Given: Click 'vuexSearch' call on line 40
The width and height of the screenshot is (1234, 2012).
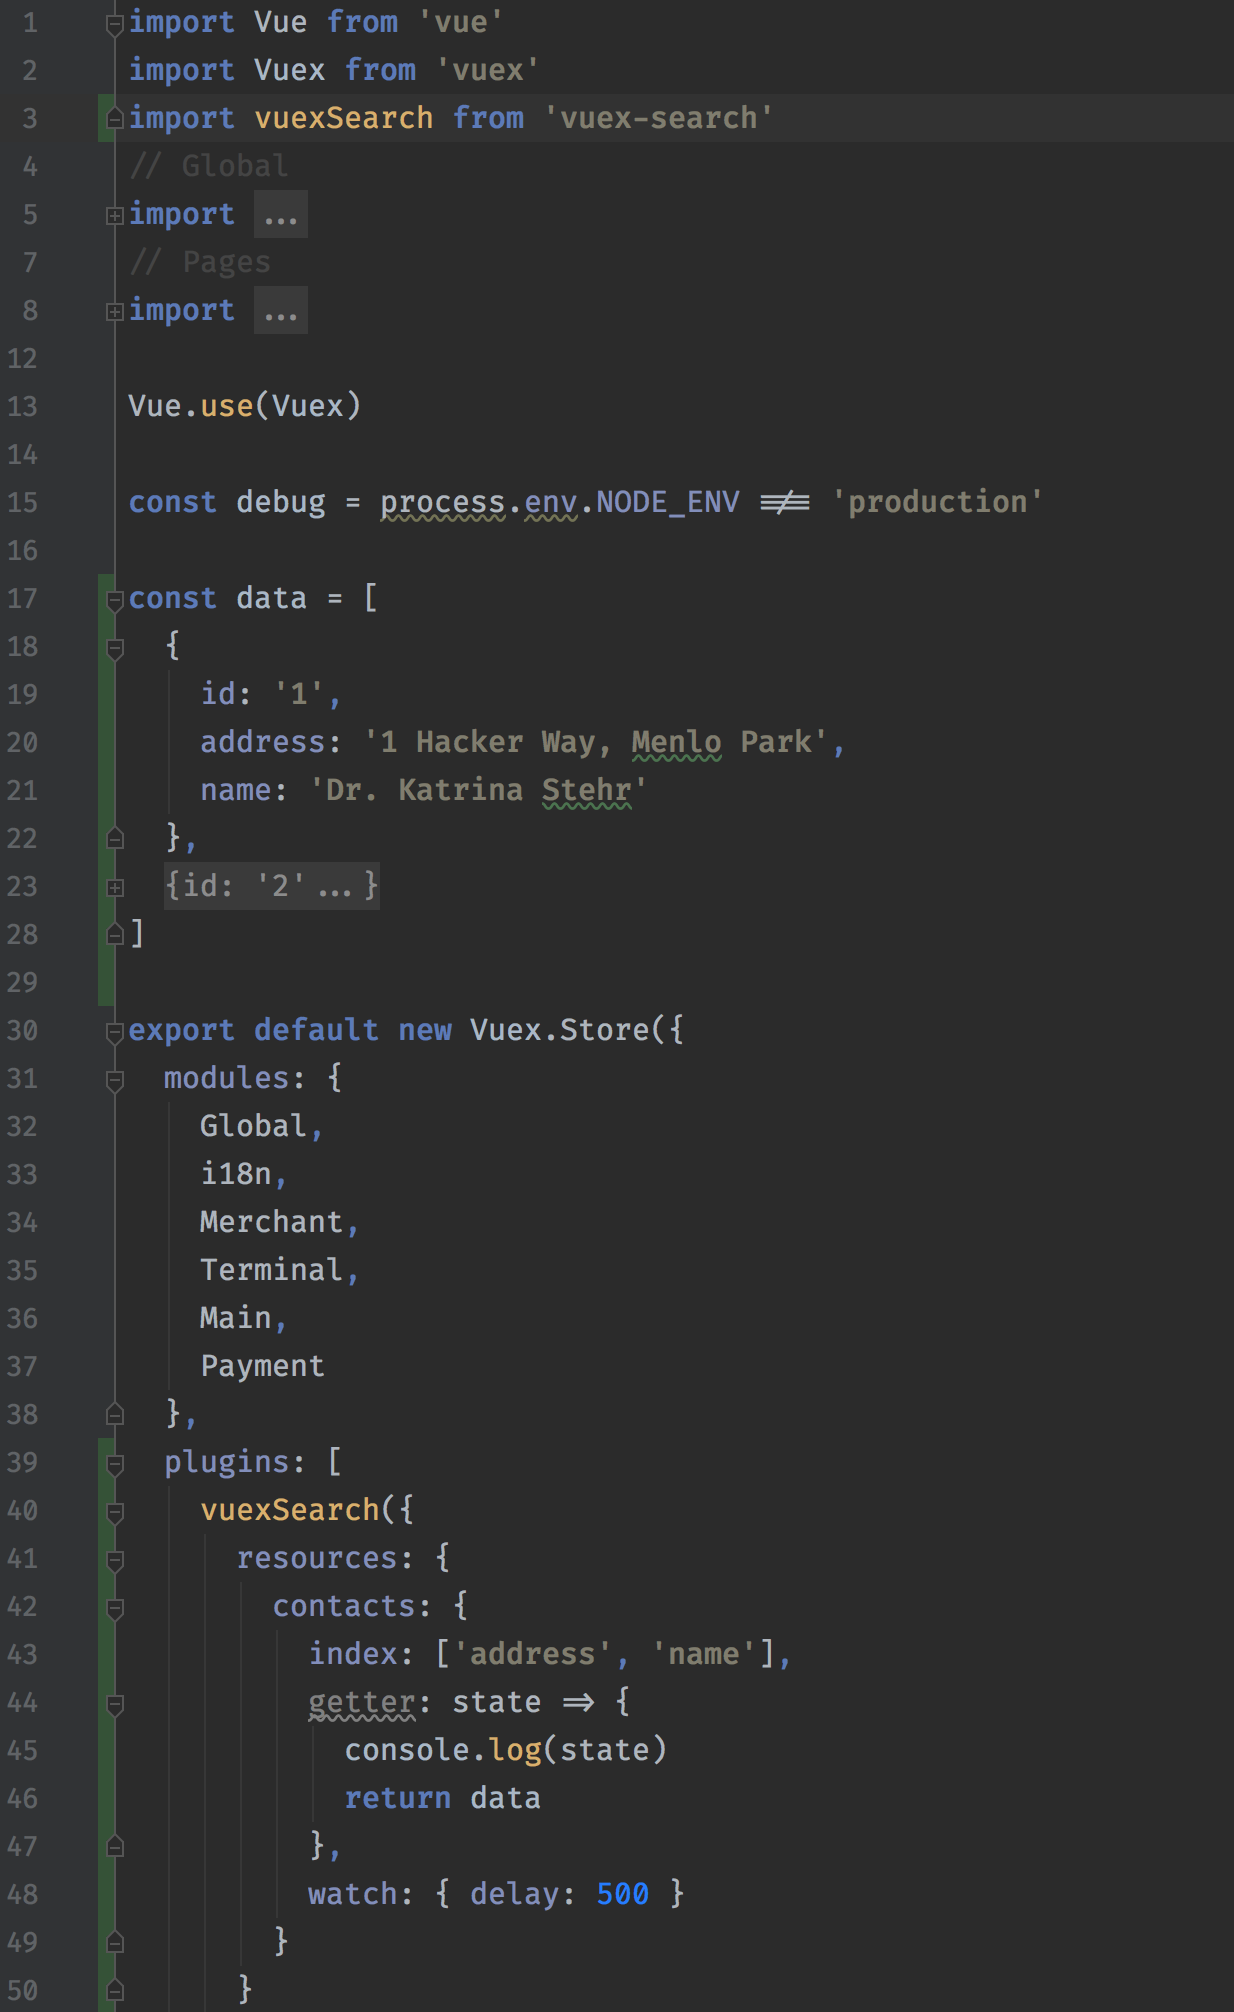Looking at the screenshot, I should pyautogui.click(x=290, y=1510).
